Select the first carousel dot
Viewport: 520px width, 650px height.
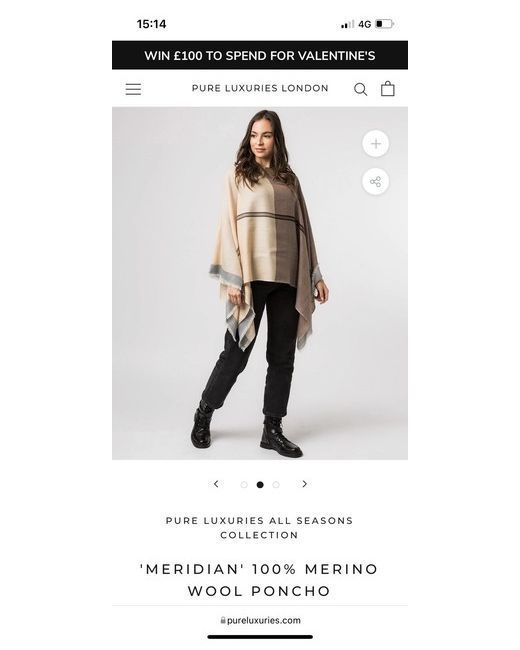coord(244,485)
